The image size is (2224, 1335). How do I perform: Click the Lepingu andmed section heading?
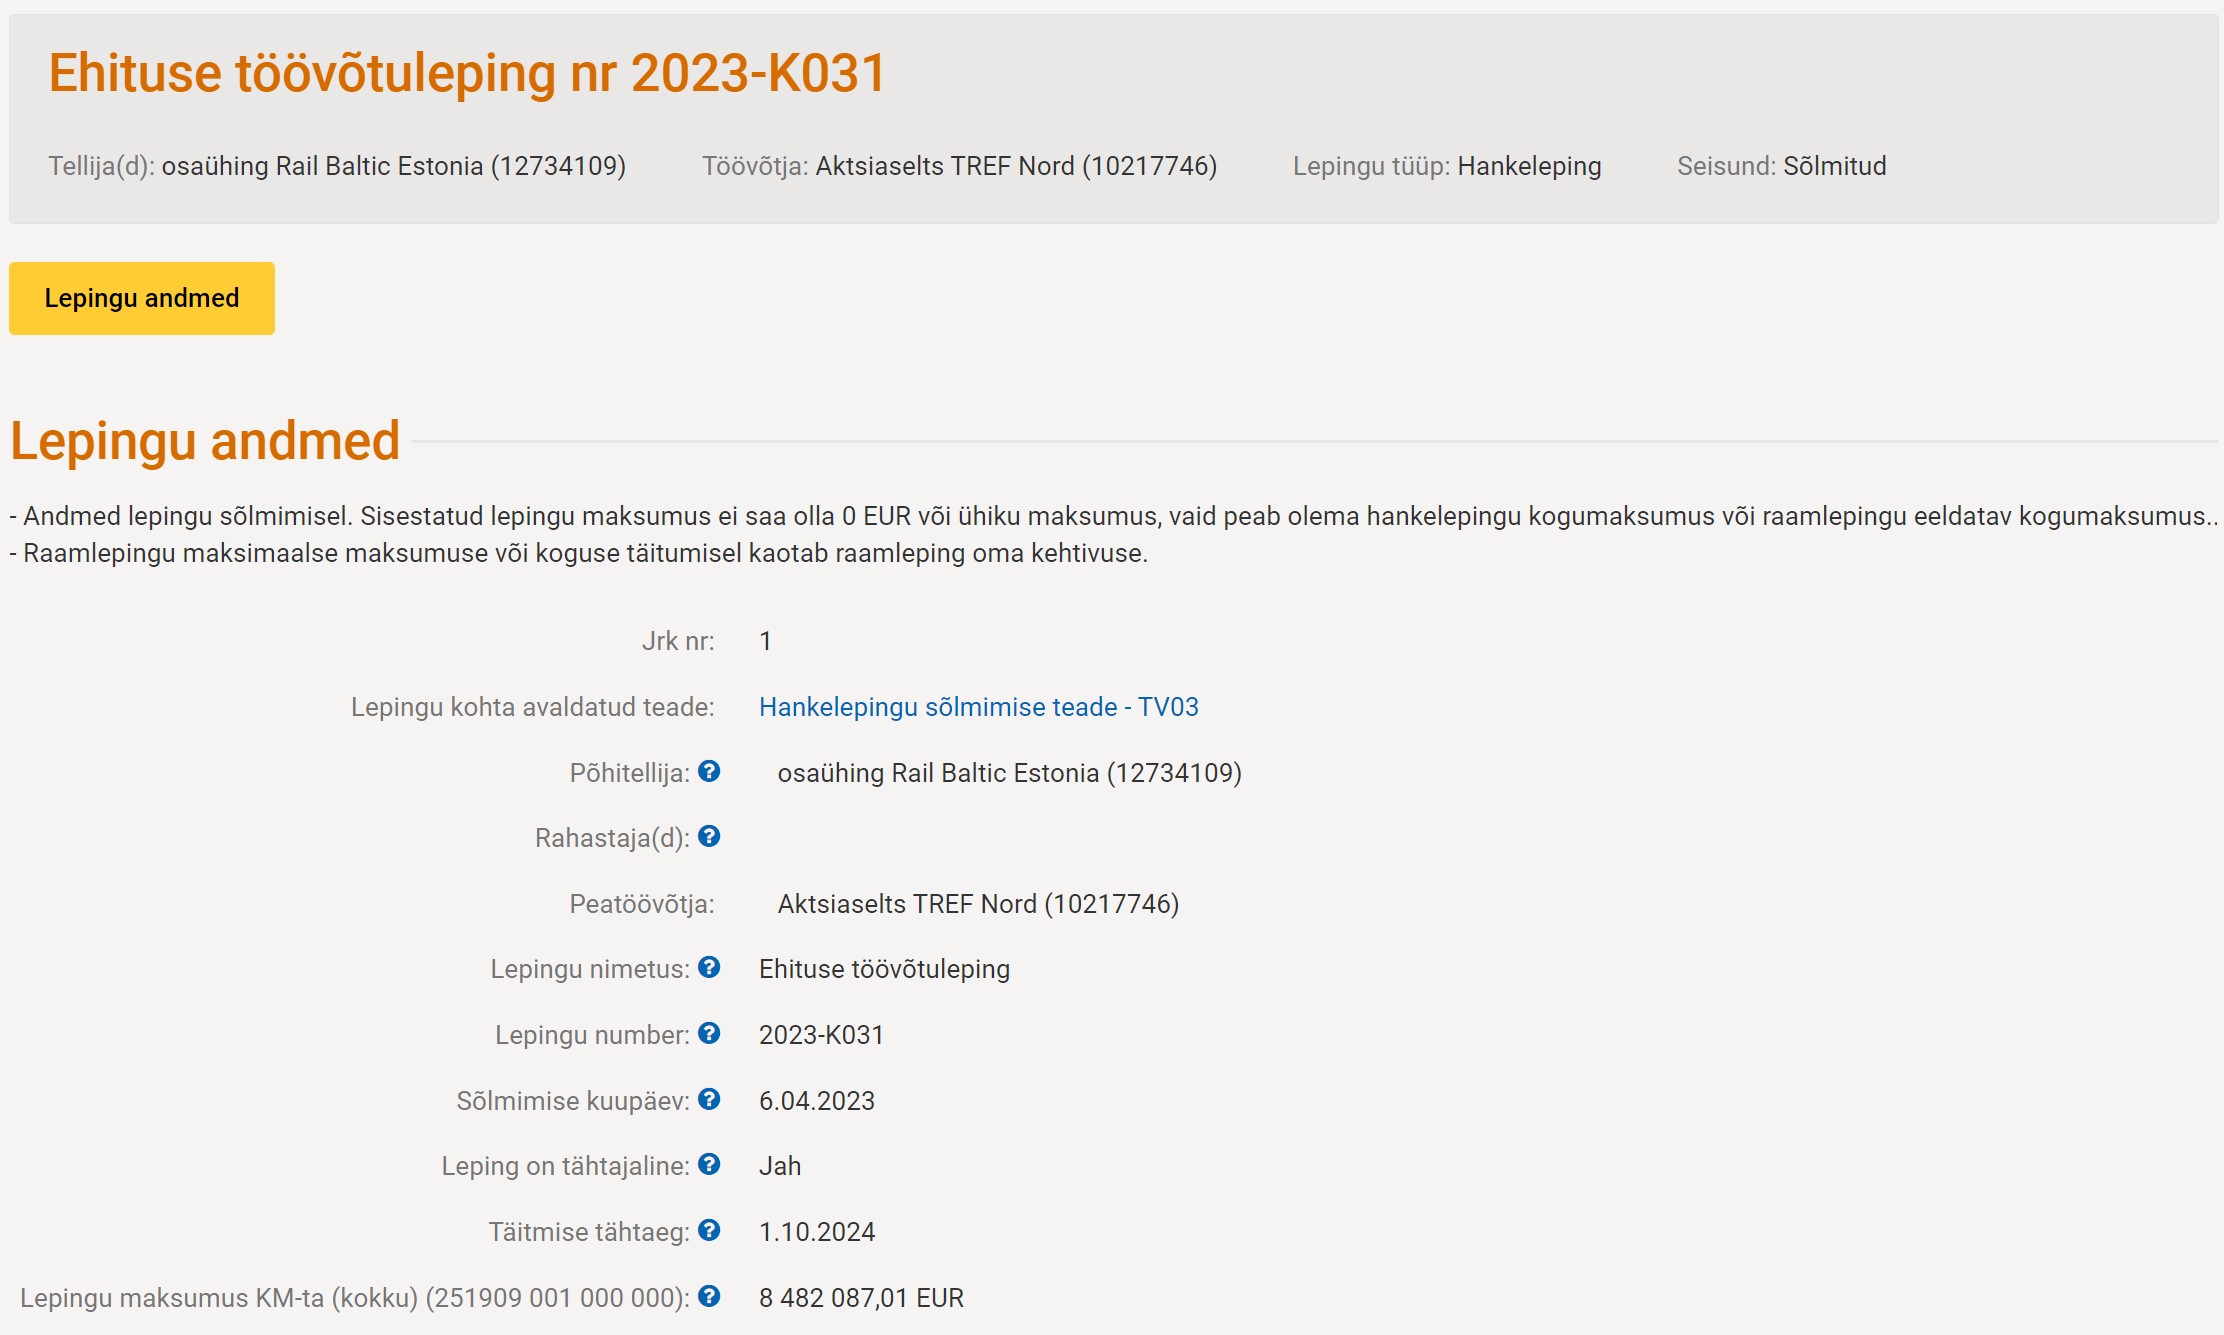pos(205,441)
